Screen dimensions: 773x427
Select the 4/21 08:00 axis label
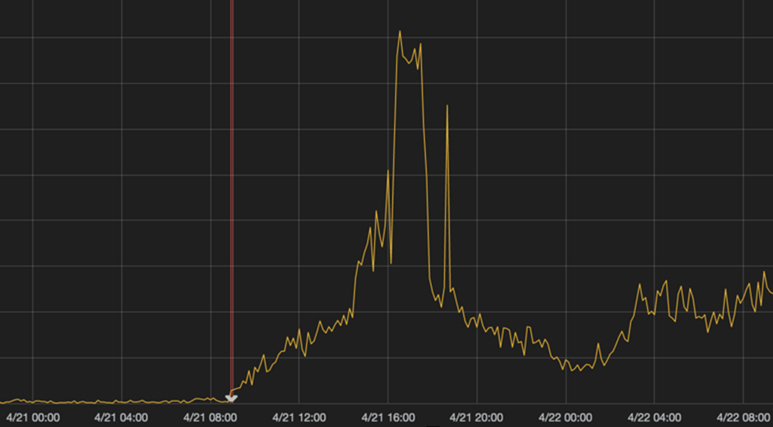[210, 418]
